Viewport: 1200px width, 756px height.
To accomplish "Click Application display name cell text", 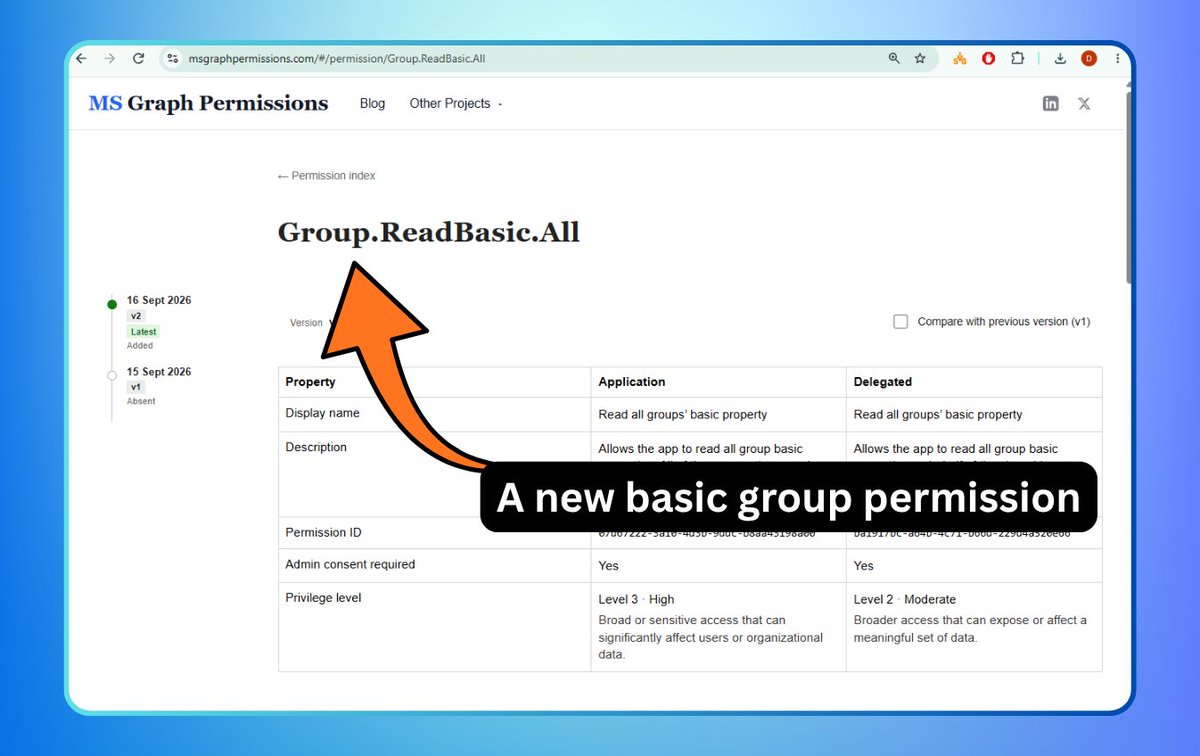I will [683, 414].
